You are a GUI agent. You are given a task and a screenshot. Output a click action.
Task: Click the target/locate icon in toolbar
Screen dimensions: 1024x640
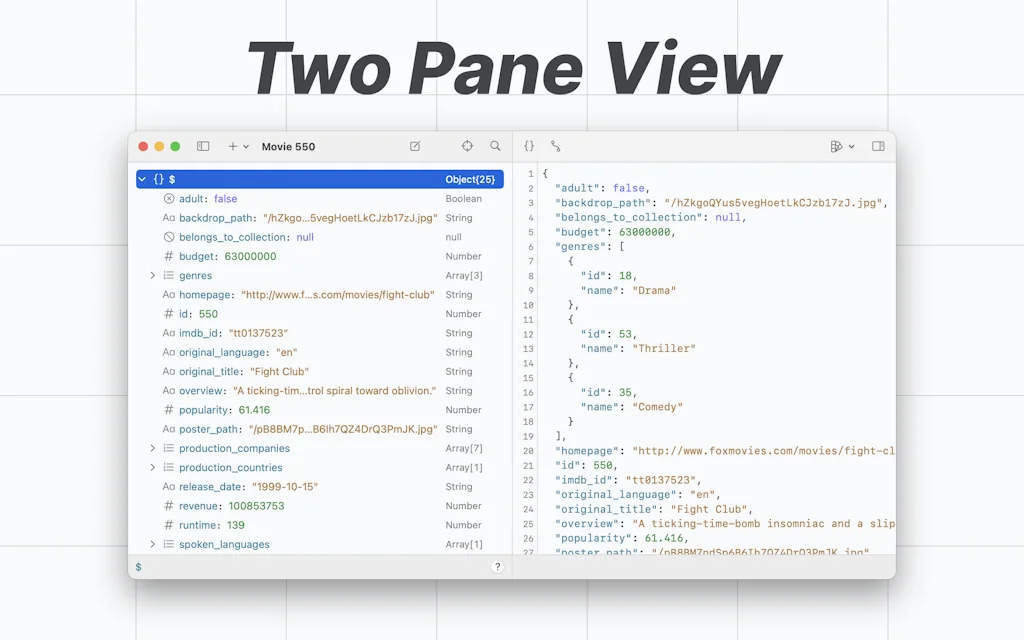coord(467,146)
